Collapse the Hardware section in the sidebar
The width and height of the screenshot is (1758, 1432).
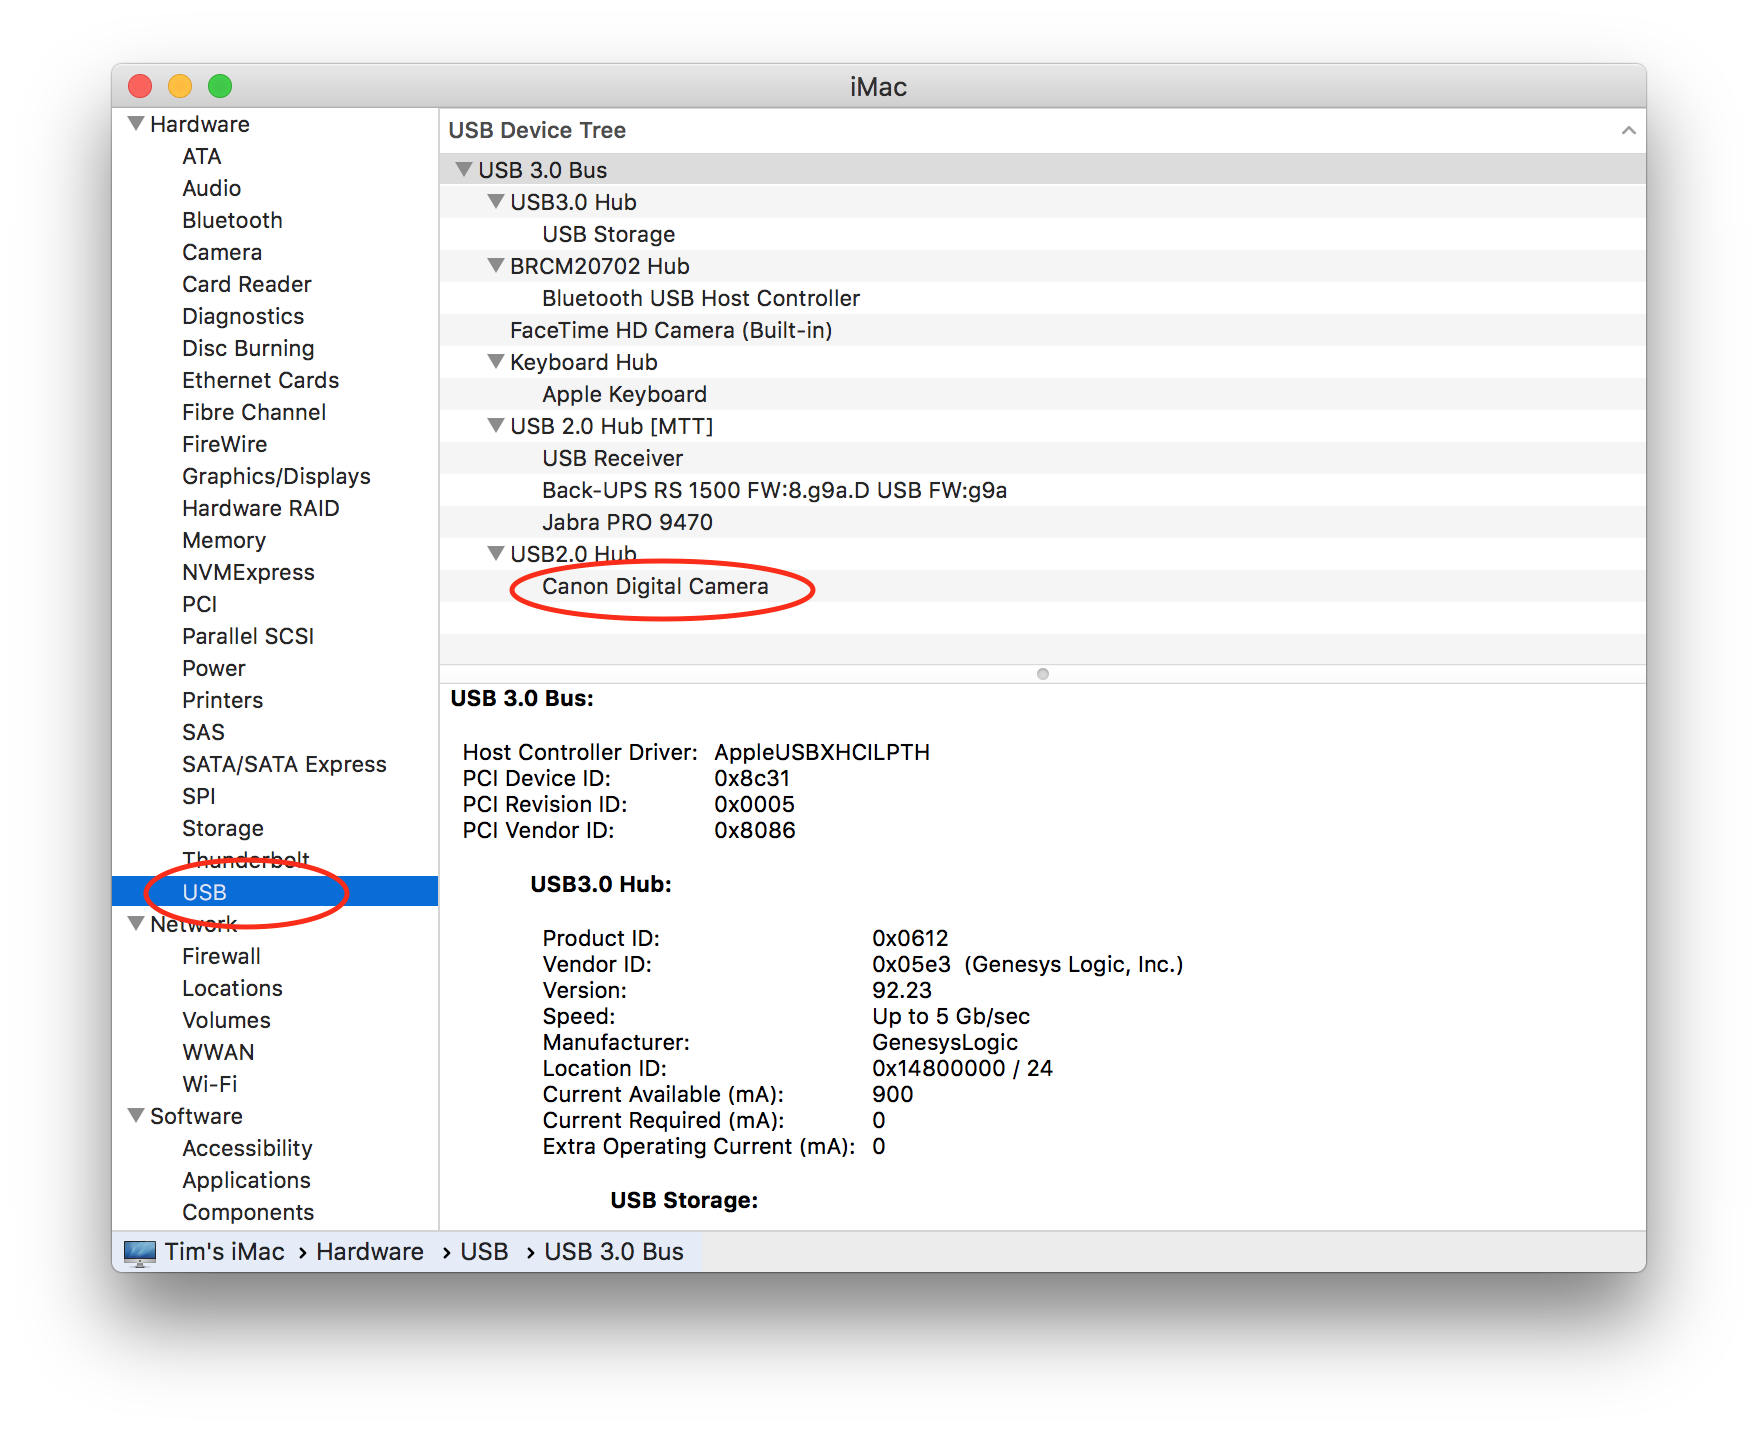[135, 123]
